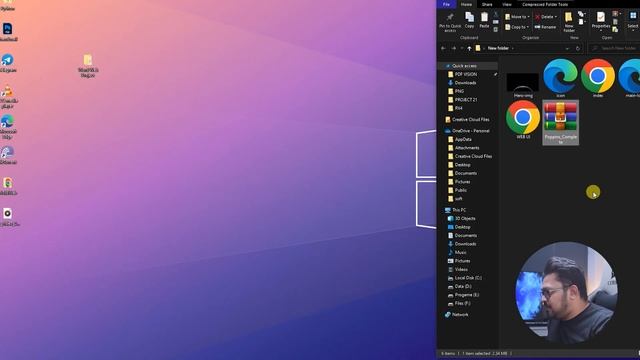Open the File tab
This screenshot has height=360, width=640.
(446, 4)
